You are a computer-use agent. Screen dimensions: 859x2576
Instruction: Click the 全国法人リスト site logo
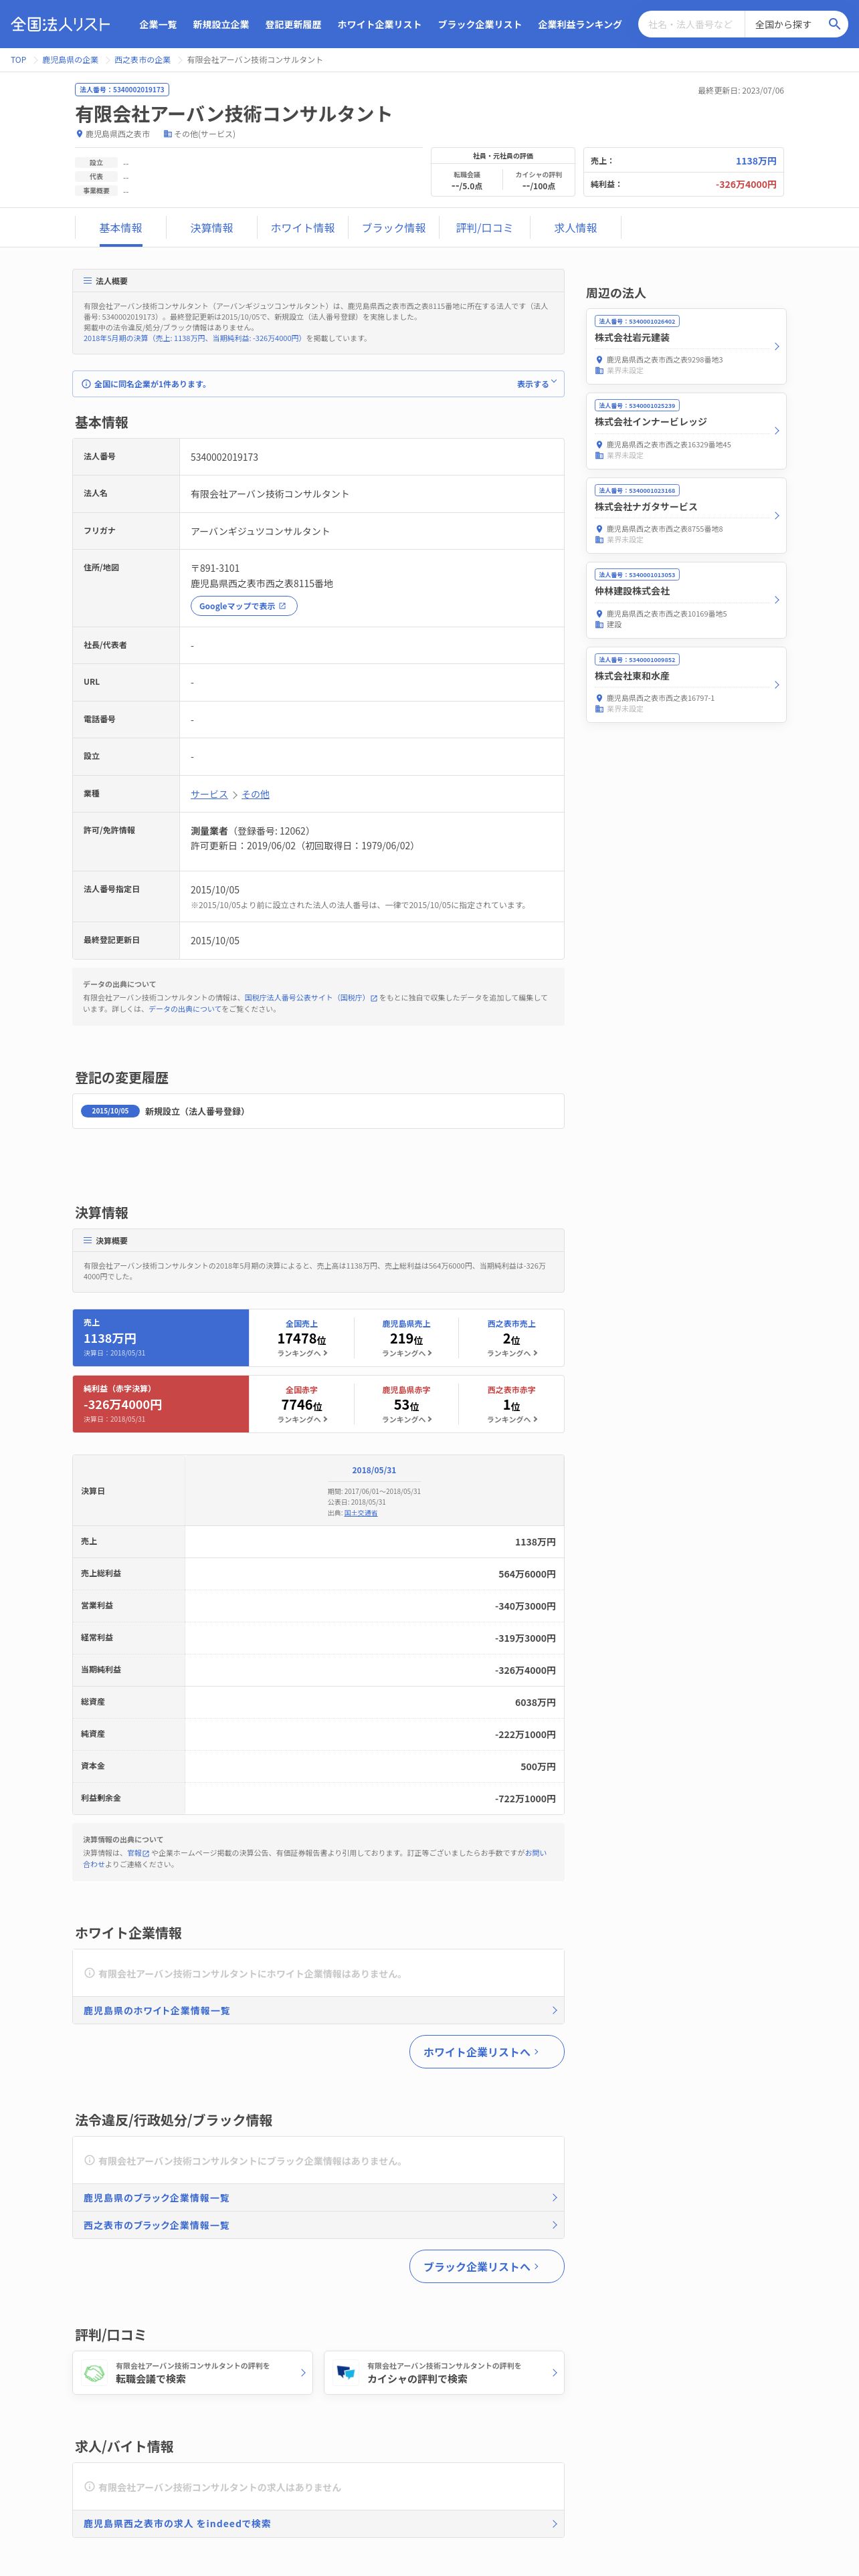(x=60, y=24)
